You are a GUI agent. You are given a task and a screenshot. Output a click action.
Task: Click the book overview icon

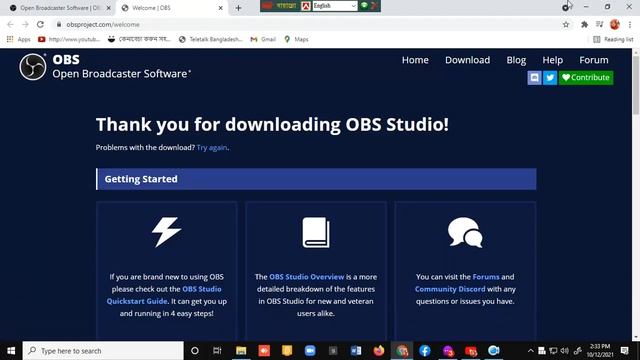click(x=316, y=232)
